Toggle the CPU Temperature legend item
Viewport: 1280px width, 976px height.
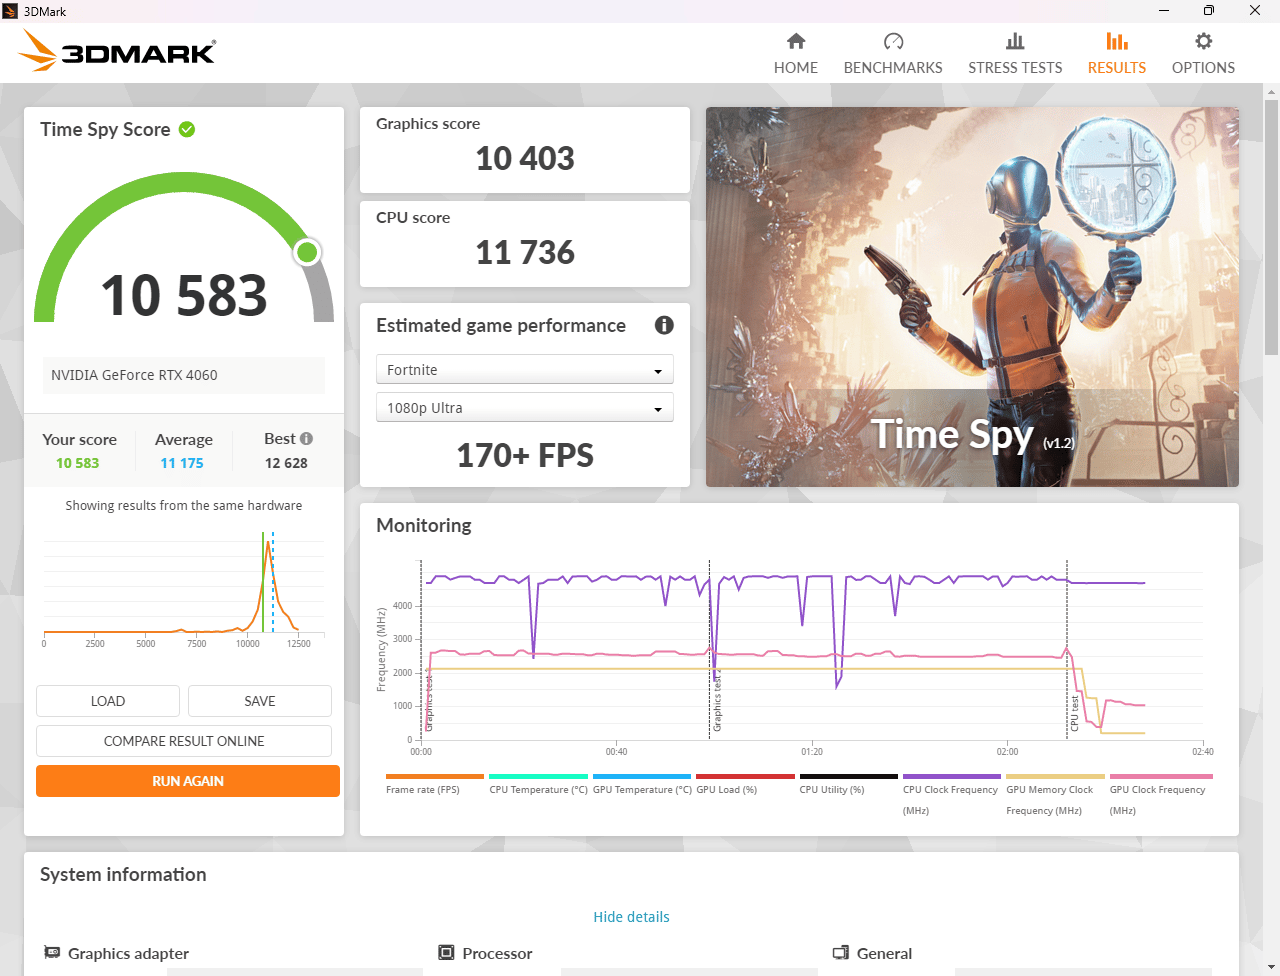pos(538,784)
